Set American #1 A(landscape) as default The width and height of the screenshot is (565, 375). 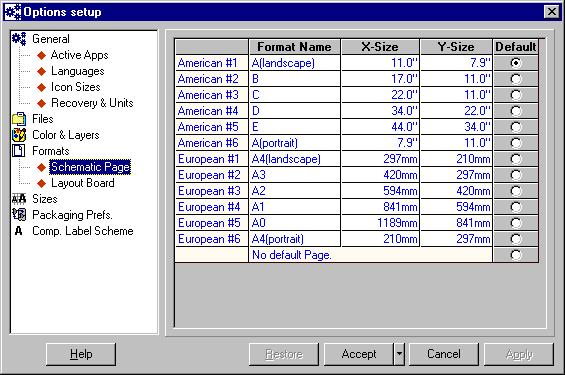(516, 63)
